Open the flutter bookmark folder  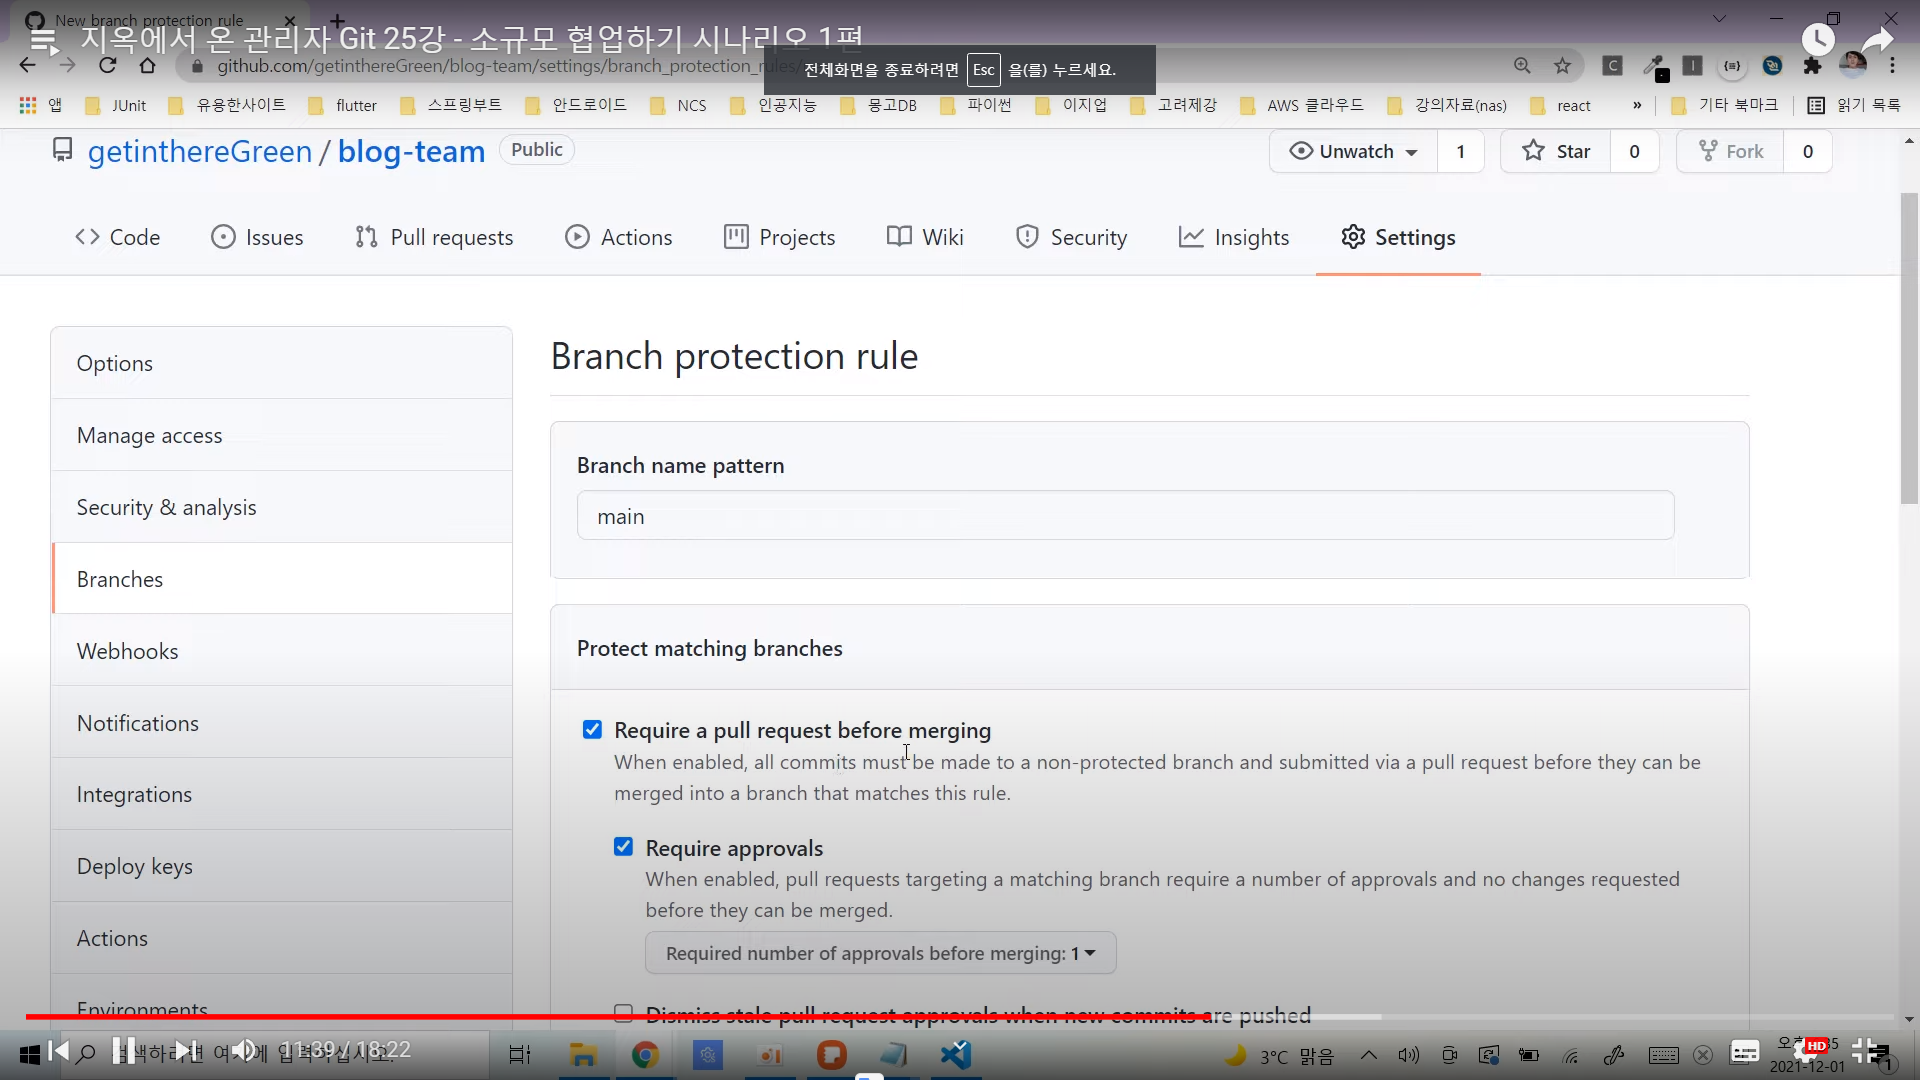[343, 105]
